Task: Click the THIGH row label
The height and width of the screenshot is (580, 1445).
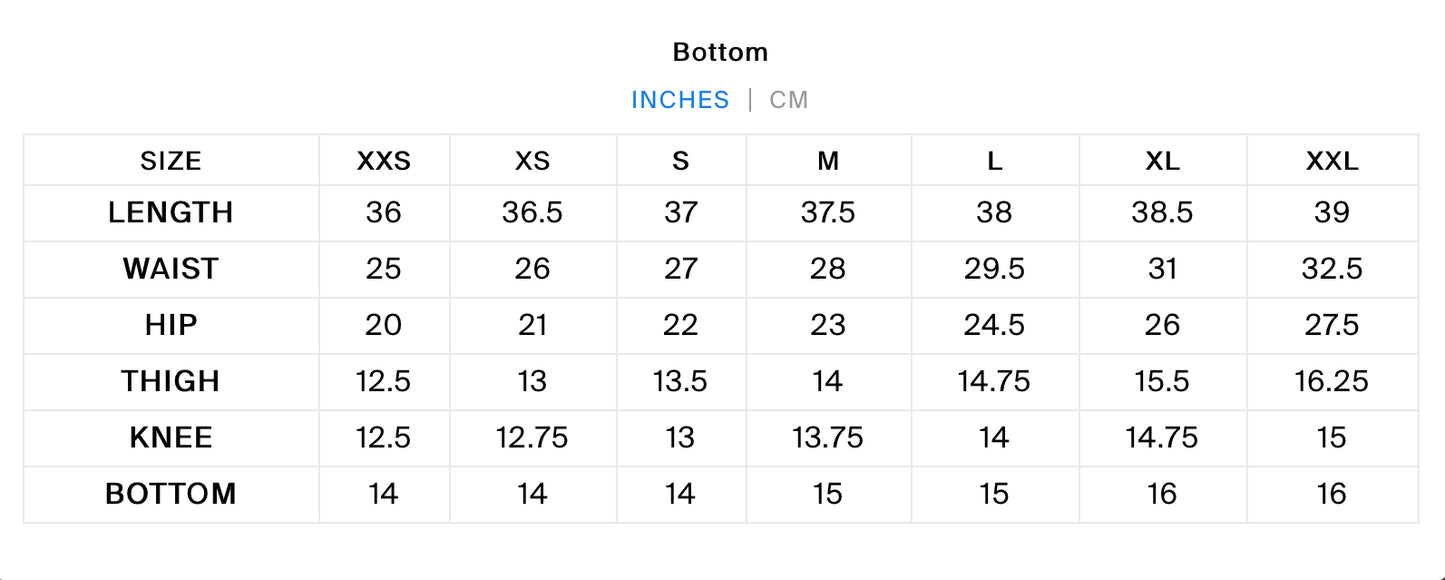Action: click(171, 381)
